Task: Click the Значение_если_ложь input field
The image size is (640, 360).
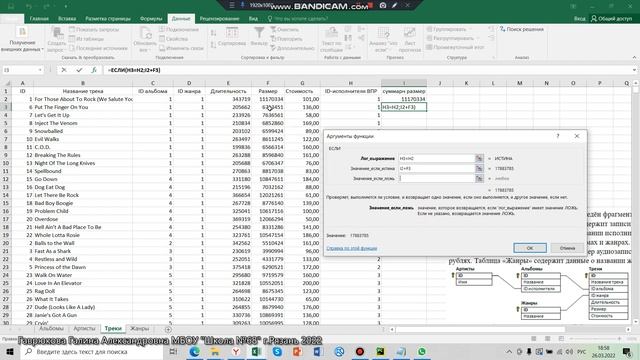Action: click(436, 178)
